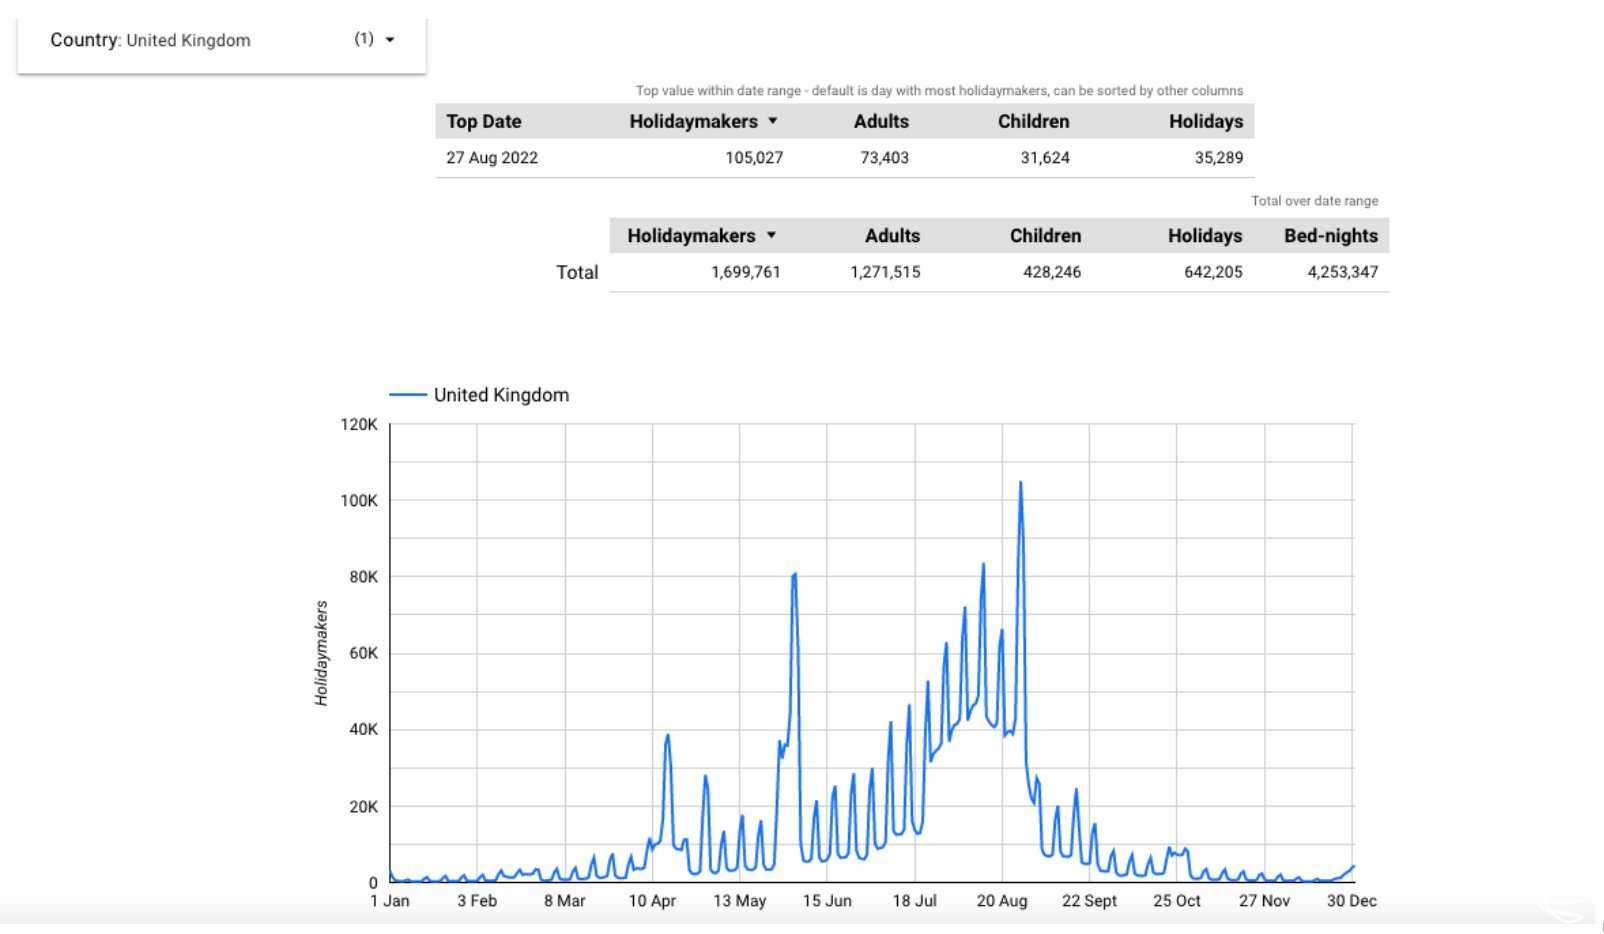Select the 4,253,347 bed-nights value
Image resolution: width=1604 pixels, height=934 pixels.
coord(1343,272)
